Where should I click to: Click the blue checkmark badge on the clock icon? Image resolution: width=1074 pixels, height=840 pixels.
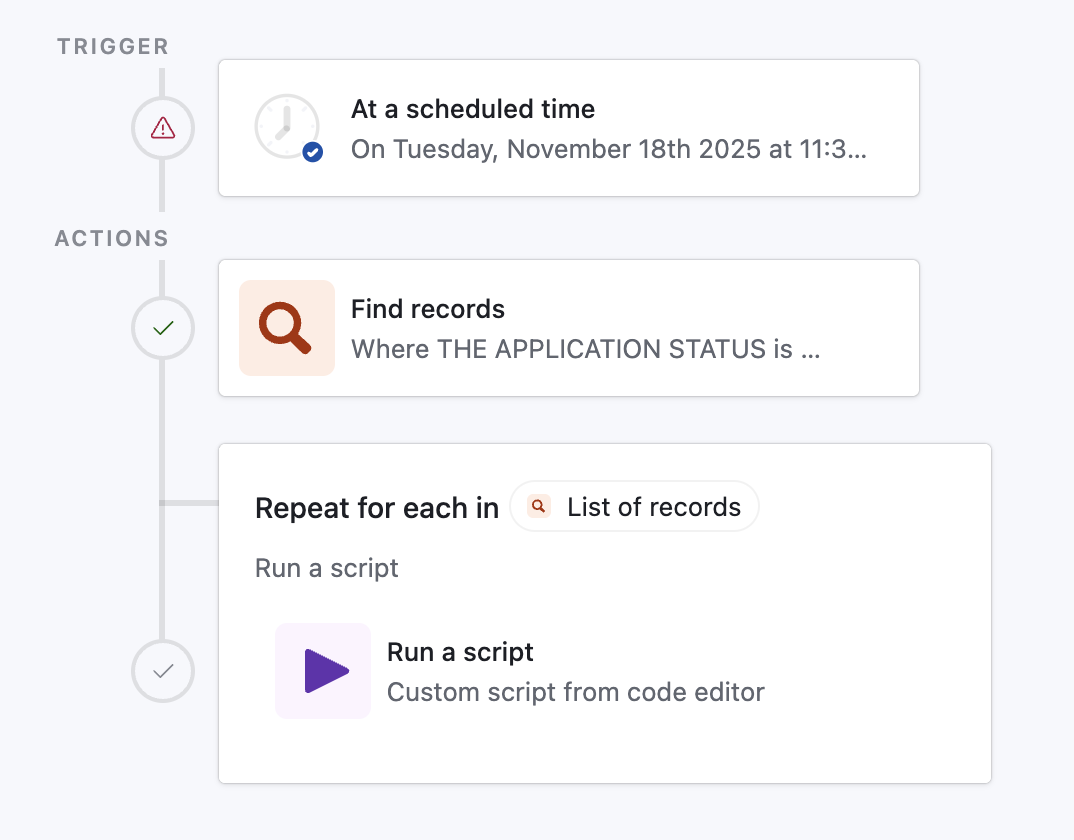pos(311,152)
